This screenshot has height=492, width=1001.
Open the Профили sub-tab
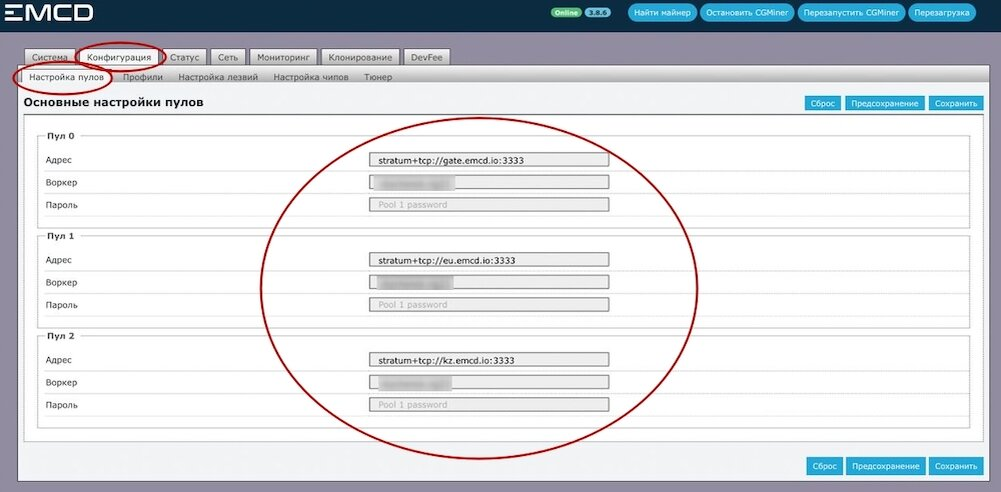click(143, 77)
